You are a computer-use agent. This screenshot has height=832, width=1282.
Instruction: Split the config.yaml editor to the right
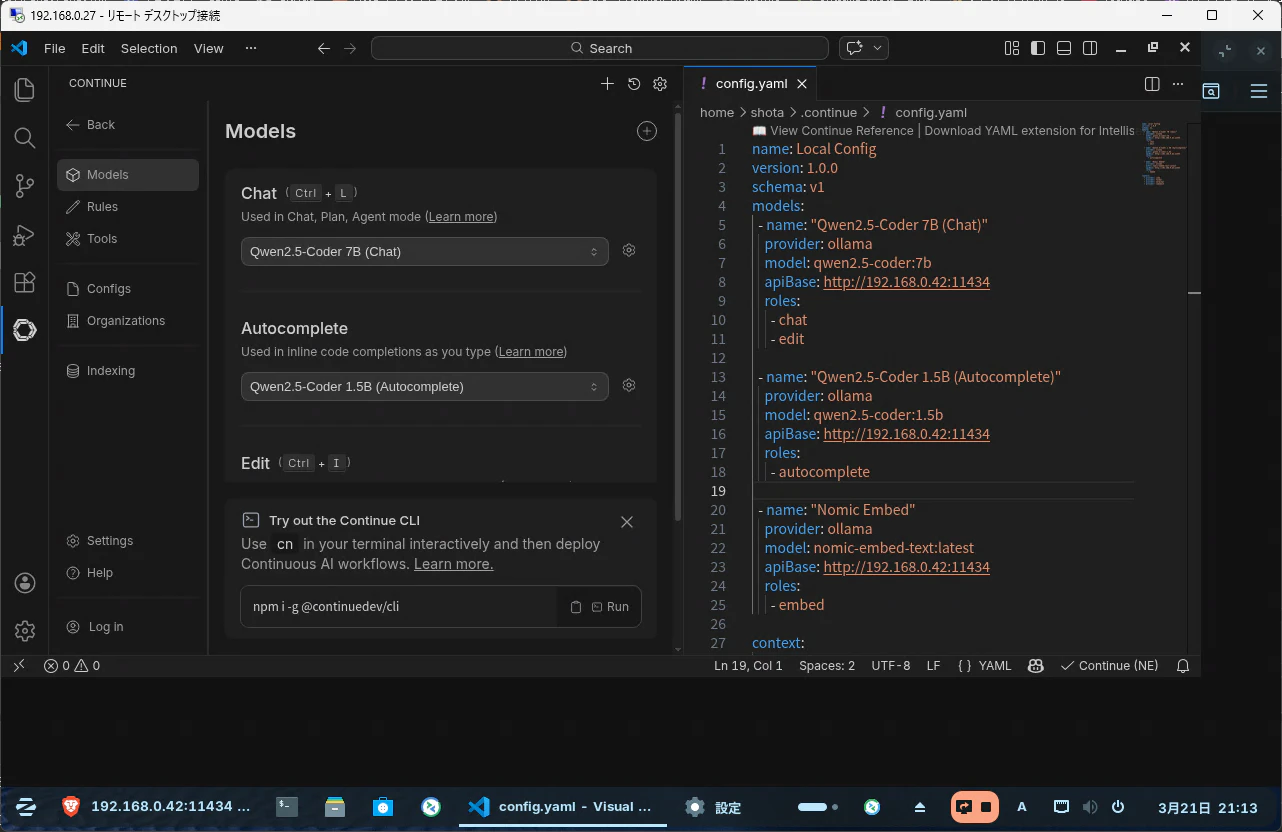point(1152,84)
